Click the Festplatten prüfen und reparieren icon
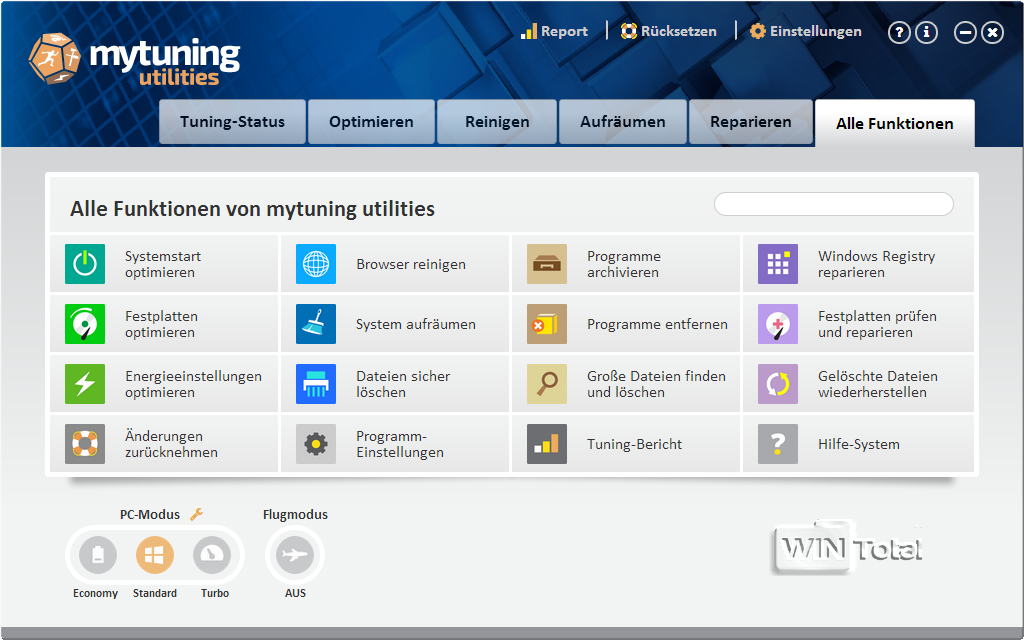 [778, 324]
